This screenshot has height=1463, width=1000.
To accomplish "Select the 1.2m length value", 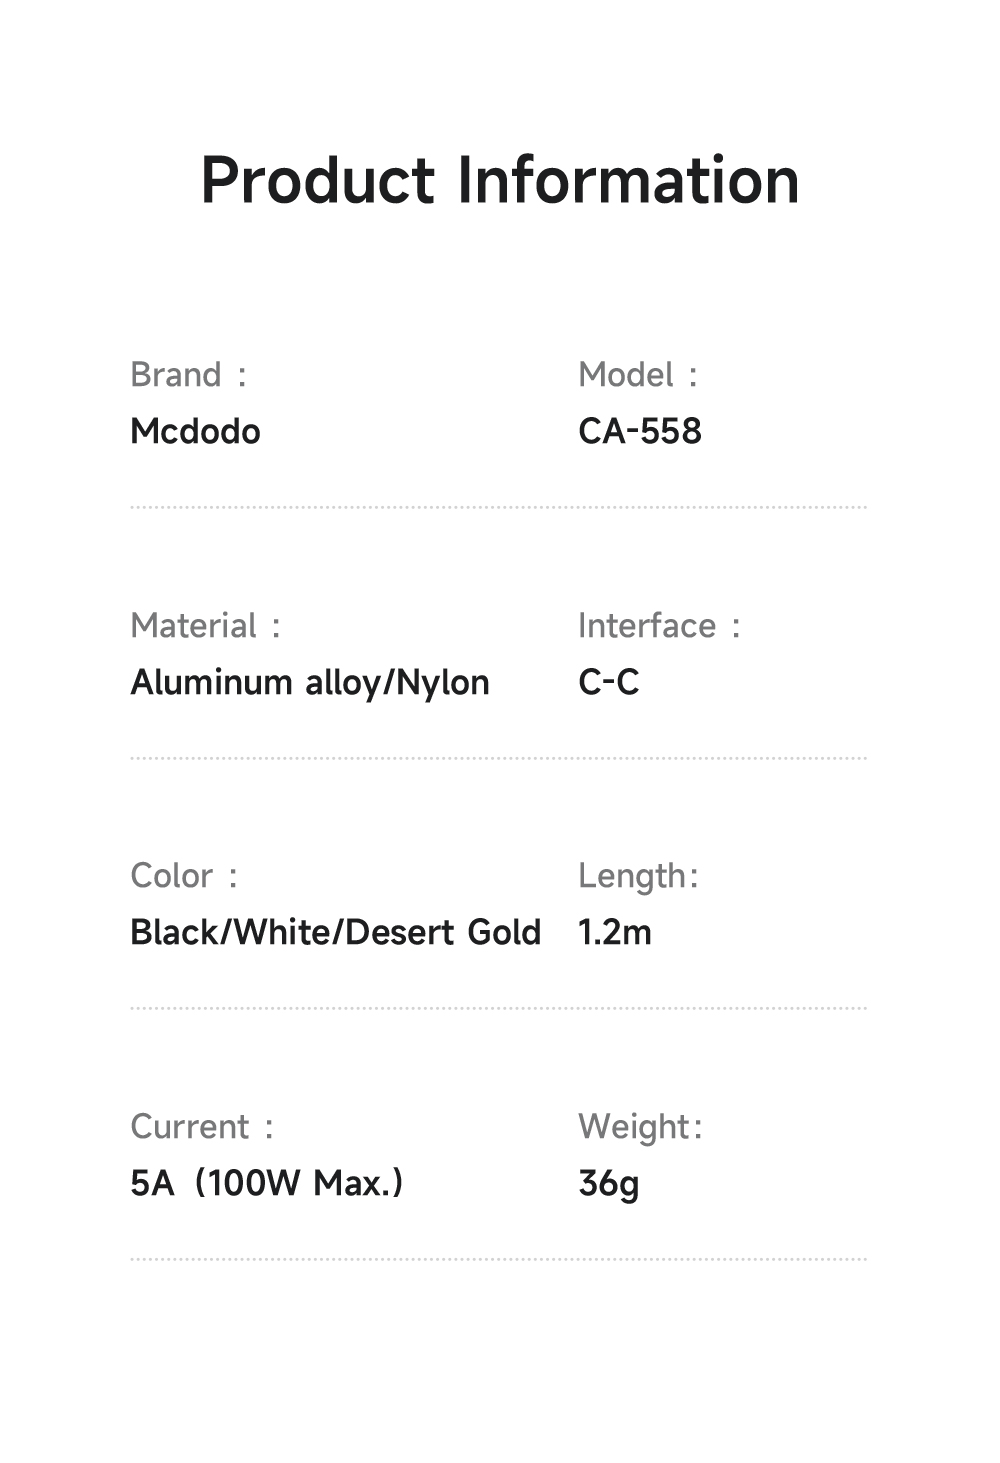I will [x=615, y=933].
